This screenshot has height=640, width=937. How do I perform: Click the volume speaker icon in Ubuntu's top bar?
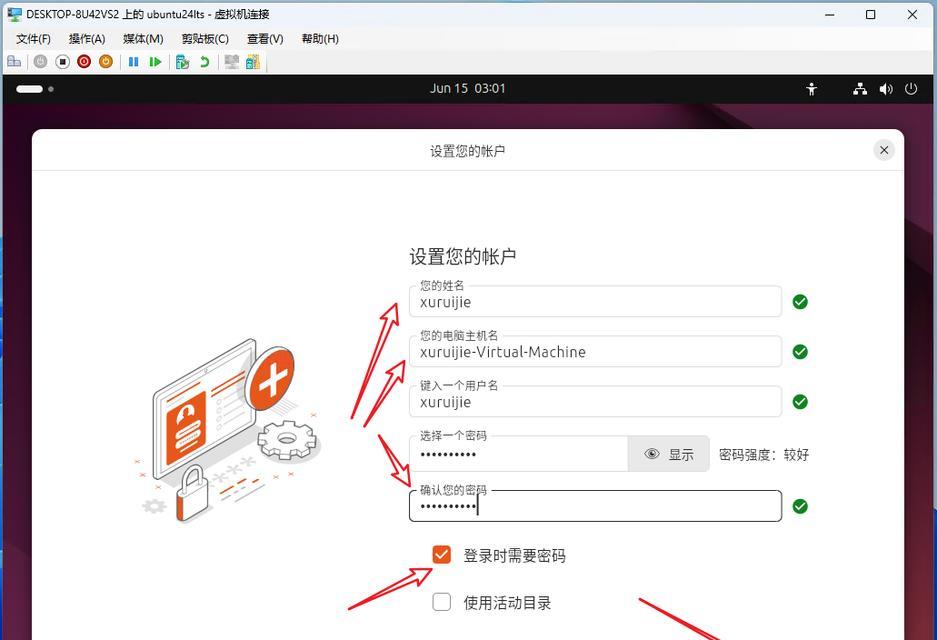pyautogui.click(x=886, y=89)
